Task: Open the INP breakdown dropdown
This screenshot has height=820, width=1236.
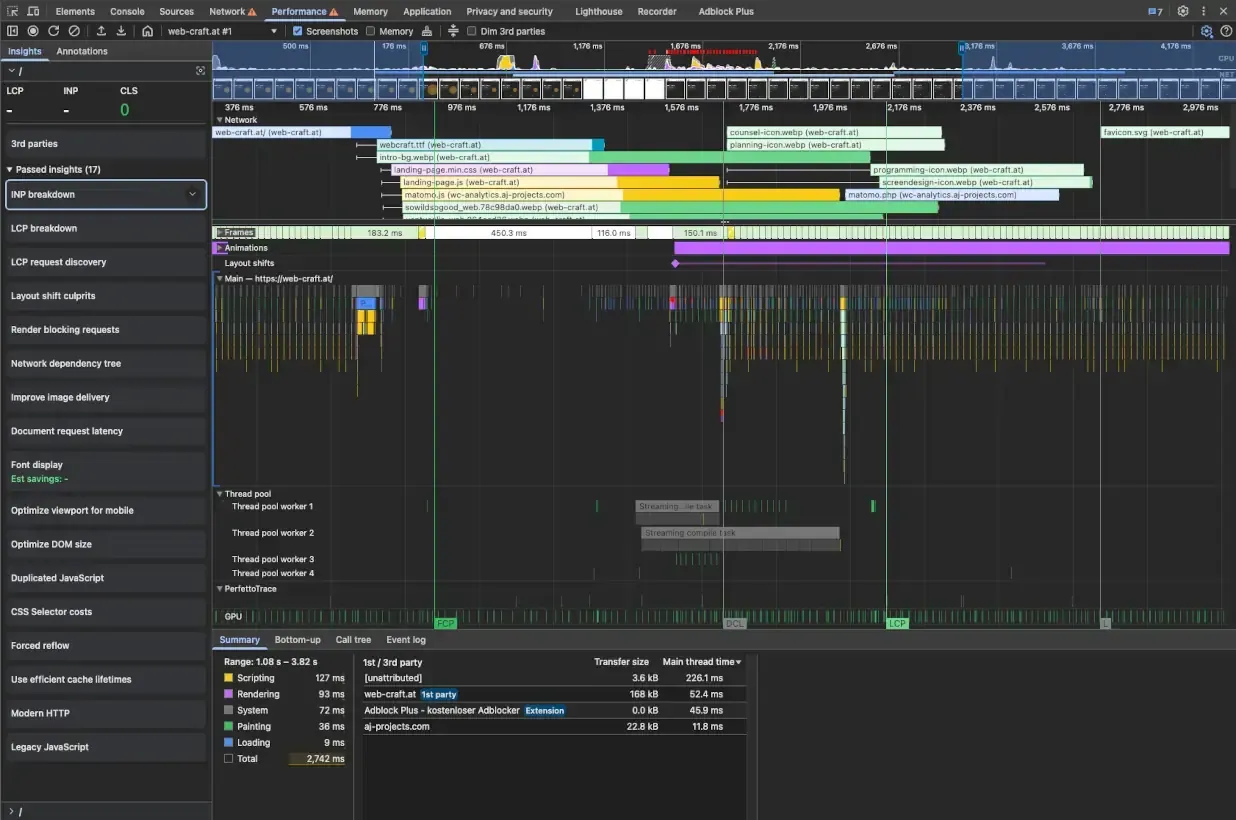Action: tap(105, 195)
